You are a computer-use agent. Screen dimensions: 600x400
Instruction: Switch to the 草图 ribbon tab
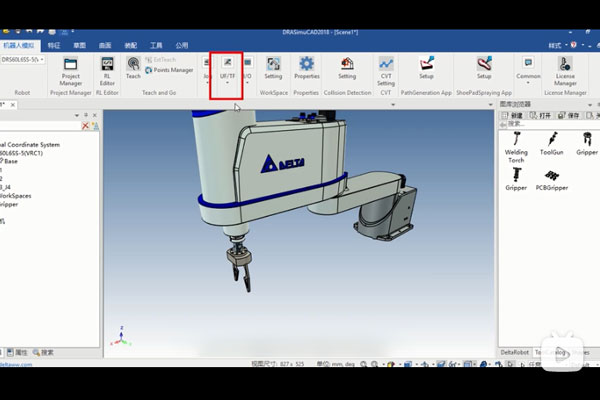click(x=80, y=46)
